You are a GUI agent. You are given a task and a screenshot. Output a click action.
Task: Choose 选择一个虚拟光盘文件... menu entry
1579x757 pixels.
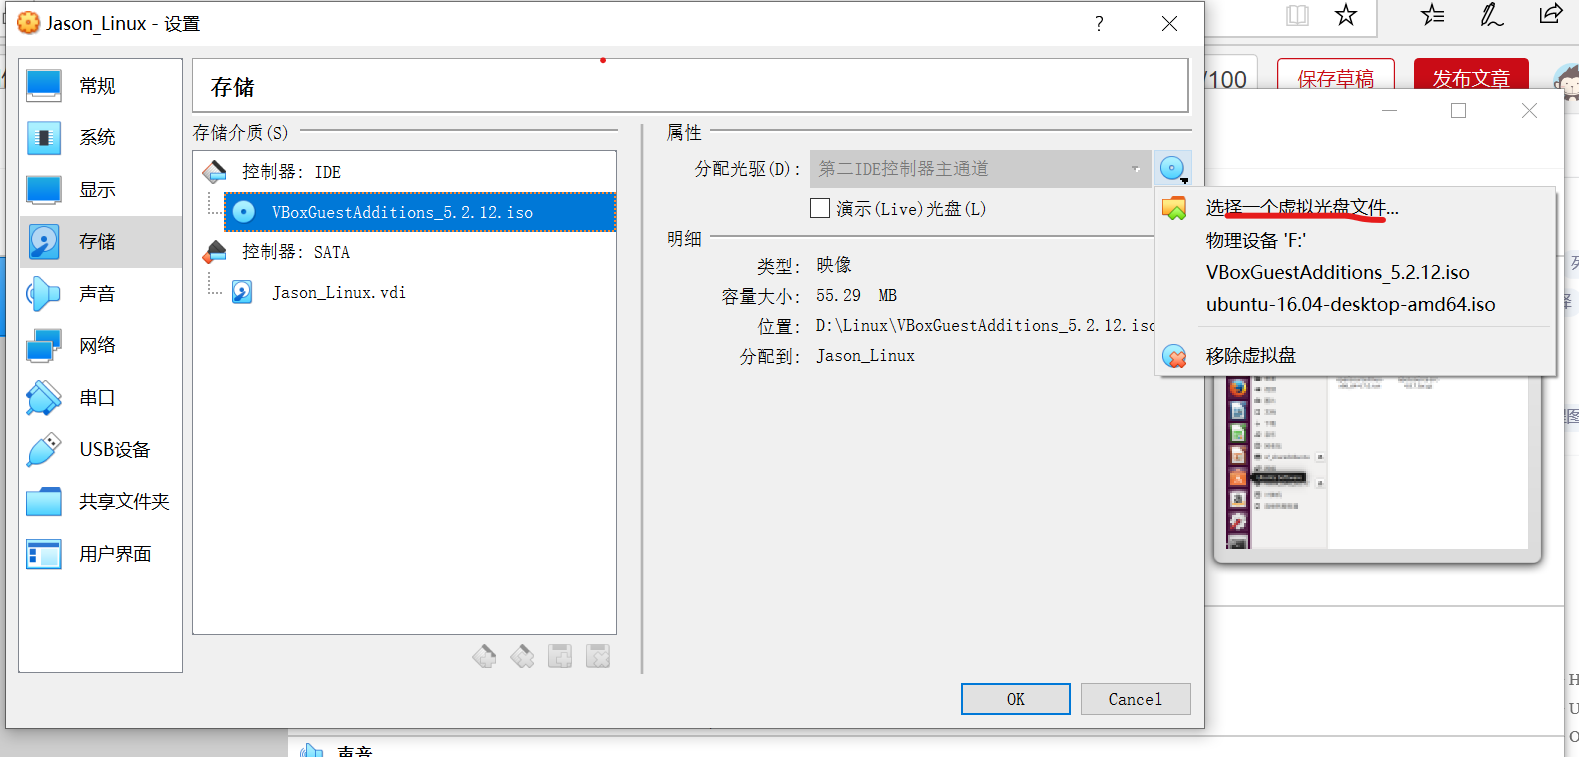pyautogui.click(x=1302, y=208)
